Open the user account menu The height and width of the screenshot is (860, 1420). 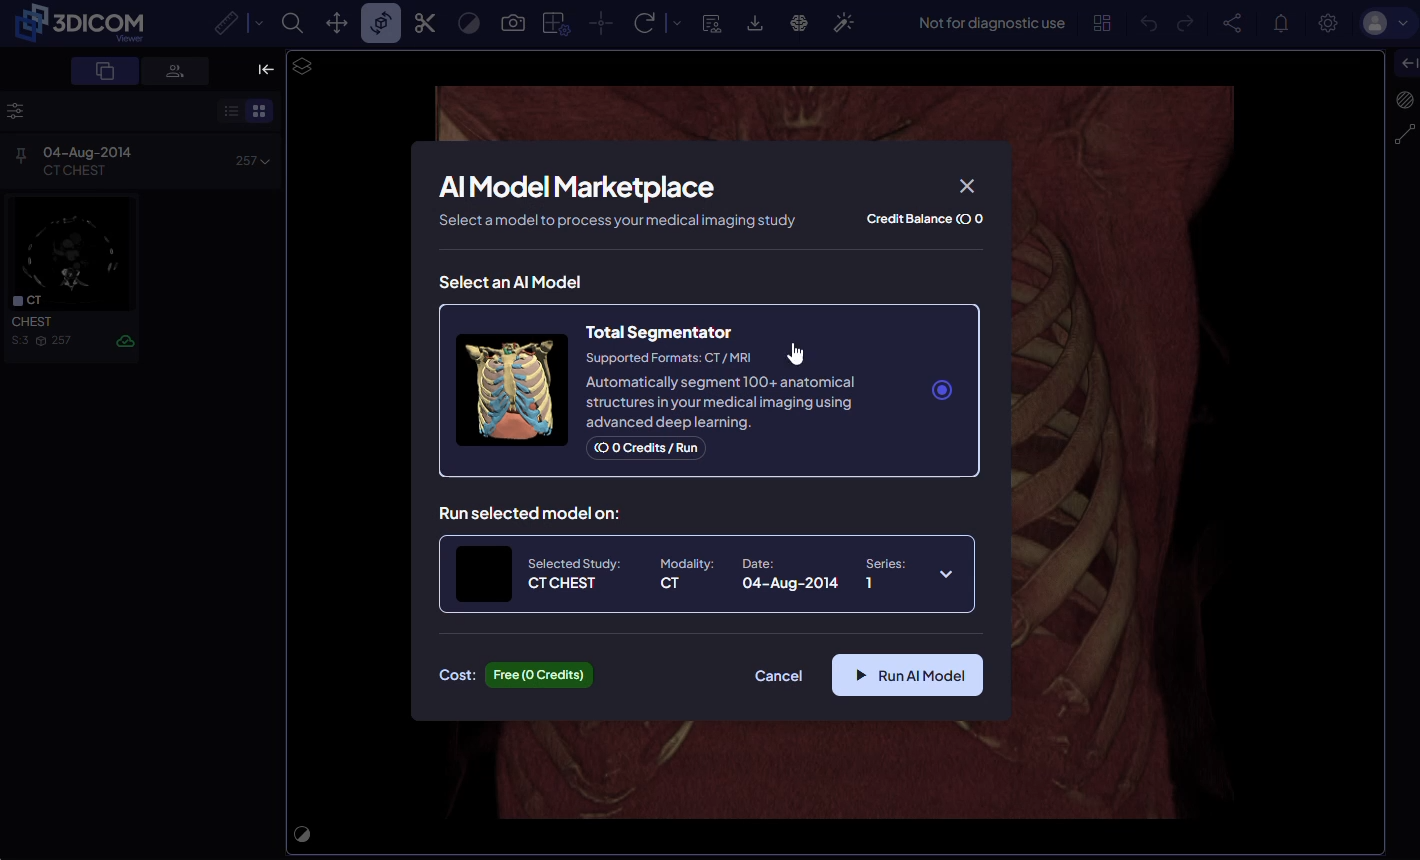click(1386, 23)
